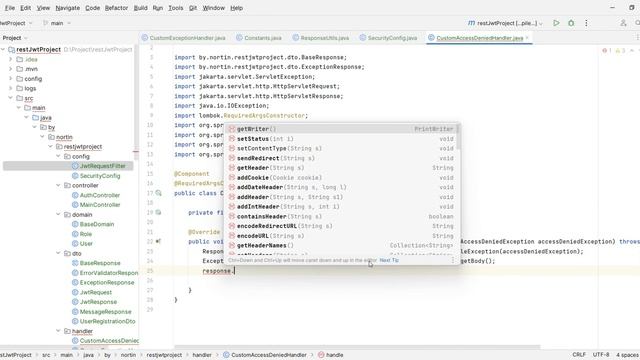The height and width of the screenshot is (360, 640).
Task: Choose setContentType(String s) completion suggestion
Action: point(341,149)
